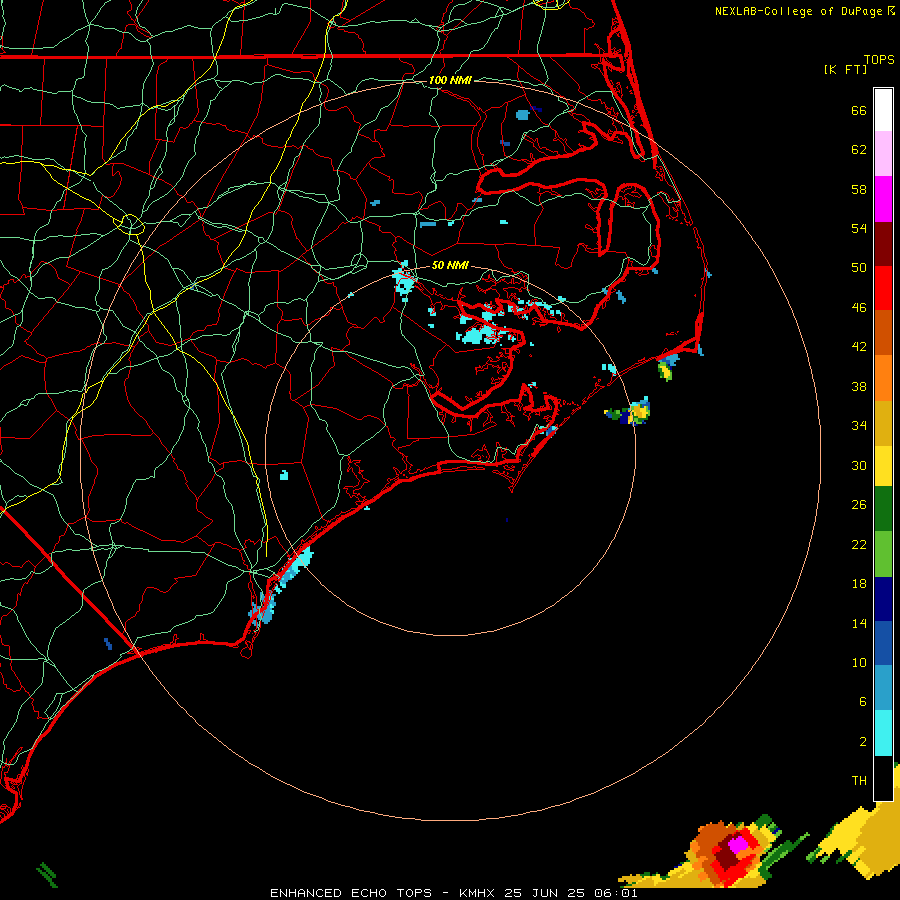The width and height of the screenshot is (900, 900).
Task: Click the magenta storm core echo
Action: click(738, 844)
